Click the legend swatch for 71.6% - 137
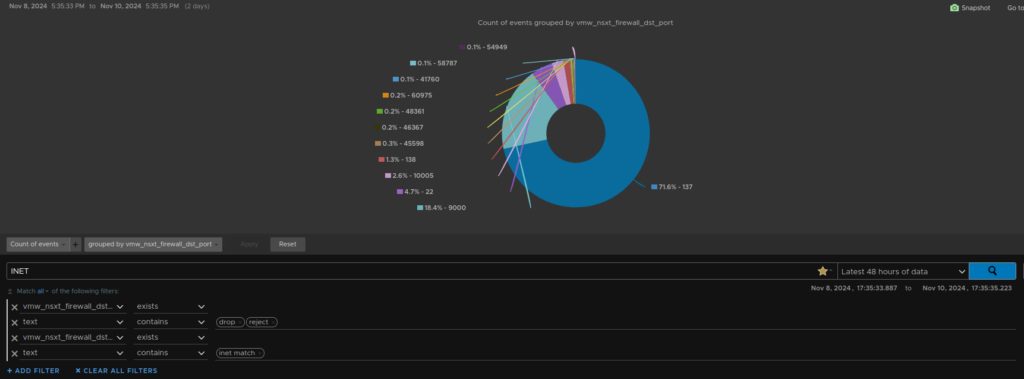1024x379 pixels. point(654,187)
